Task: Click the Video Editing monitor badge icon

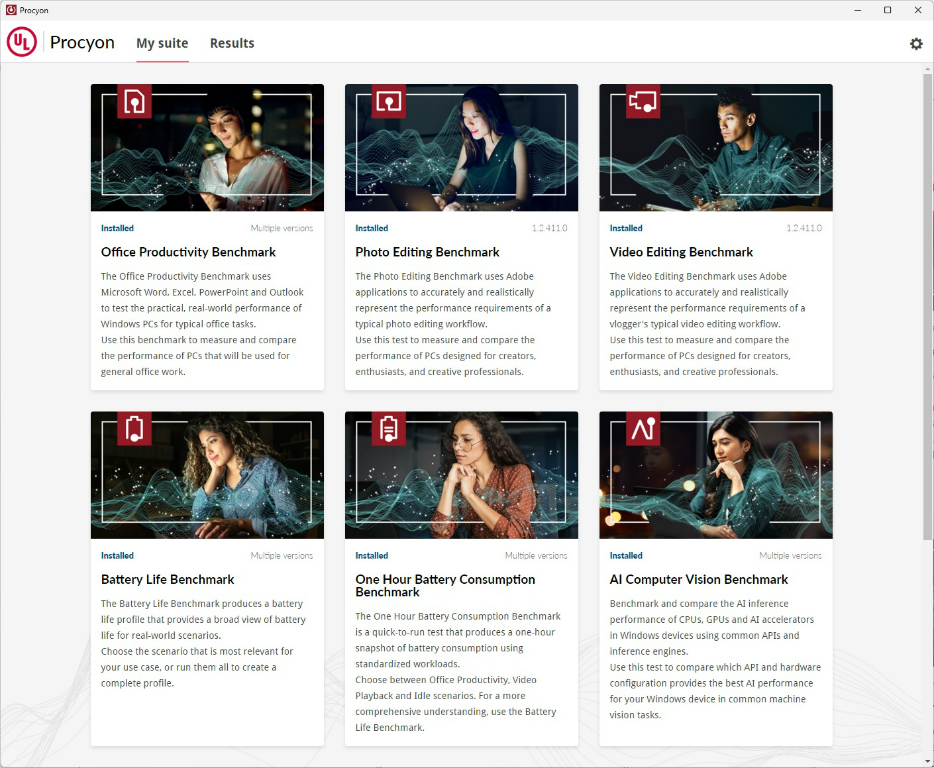Action: click(x=643, y=101)
